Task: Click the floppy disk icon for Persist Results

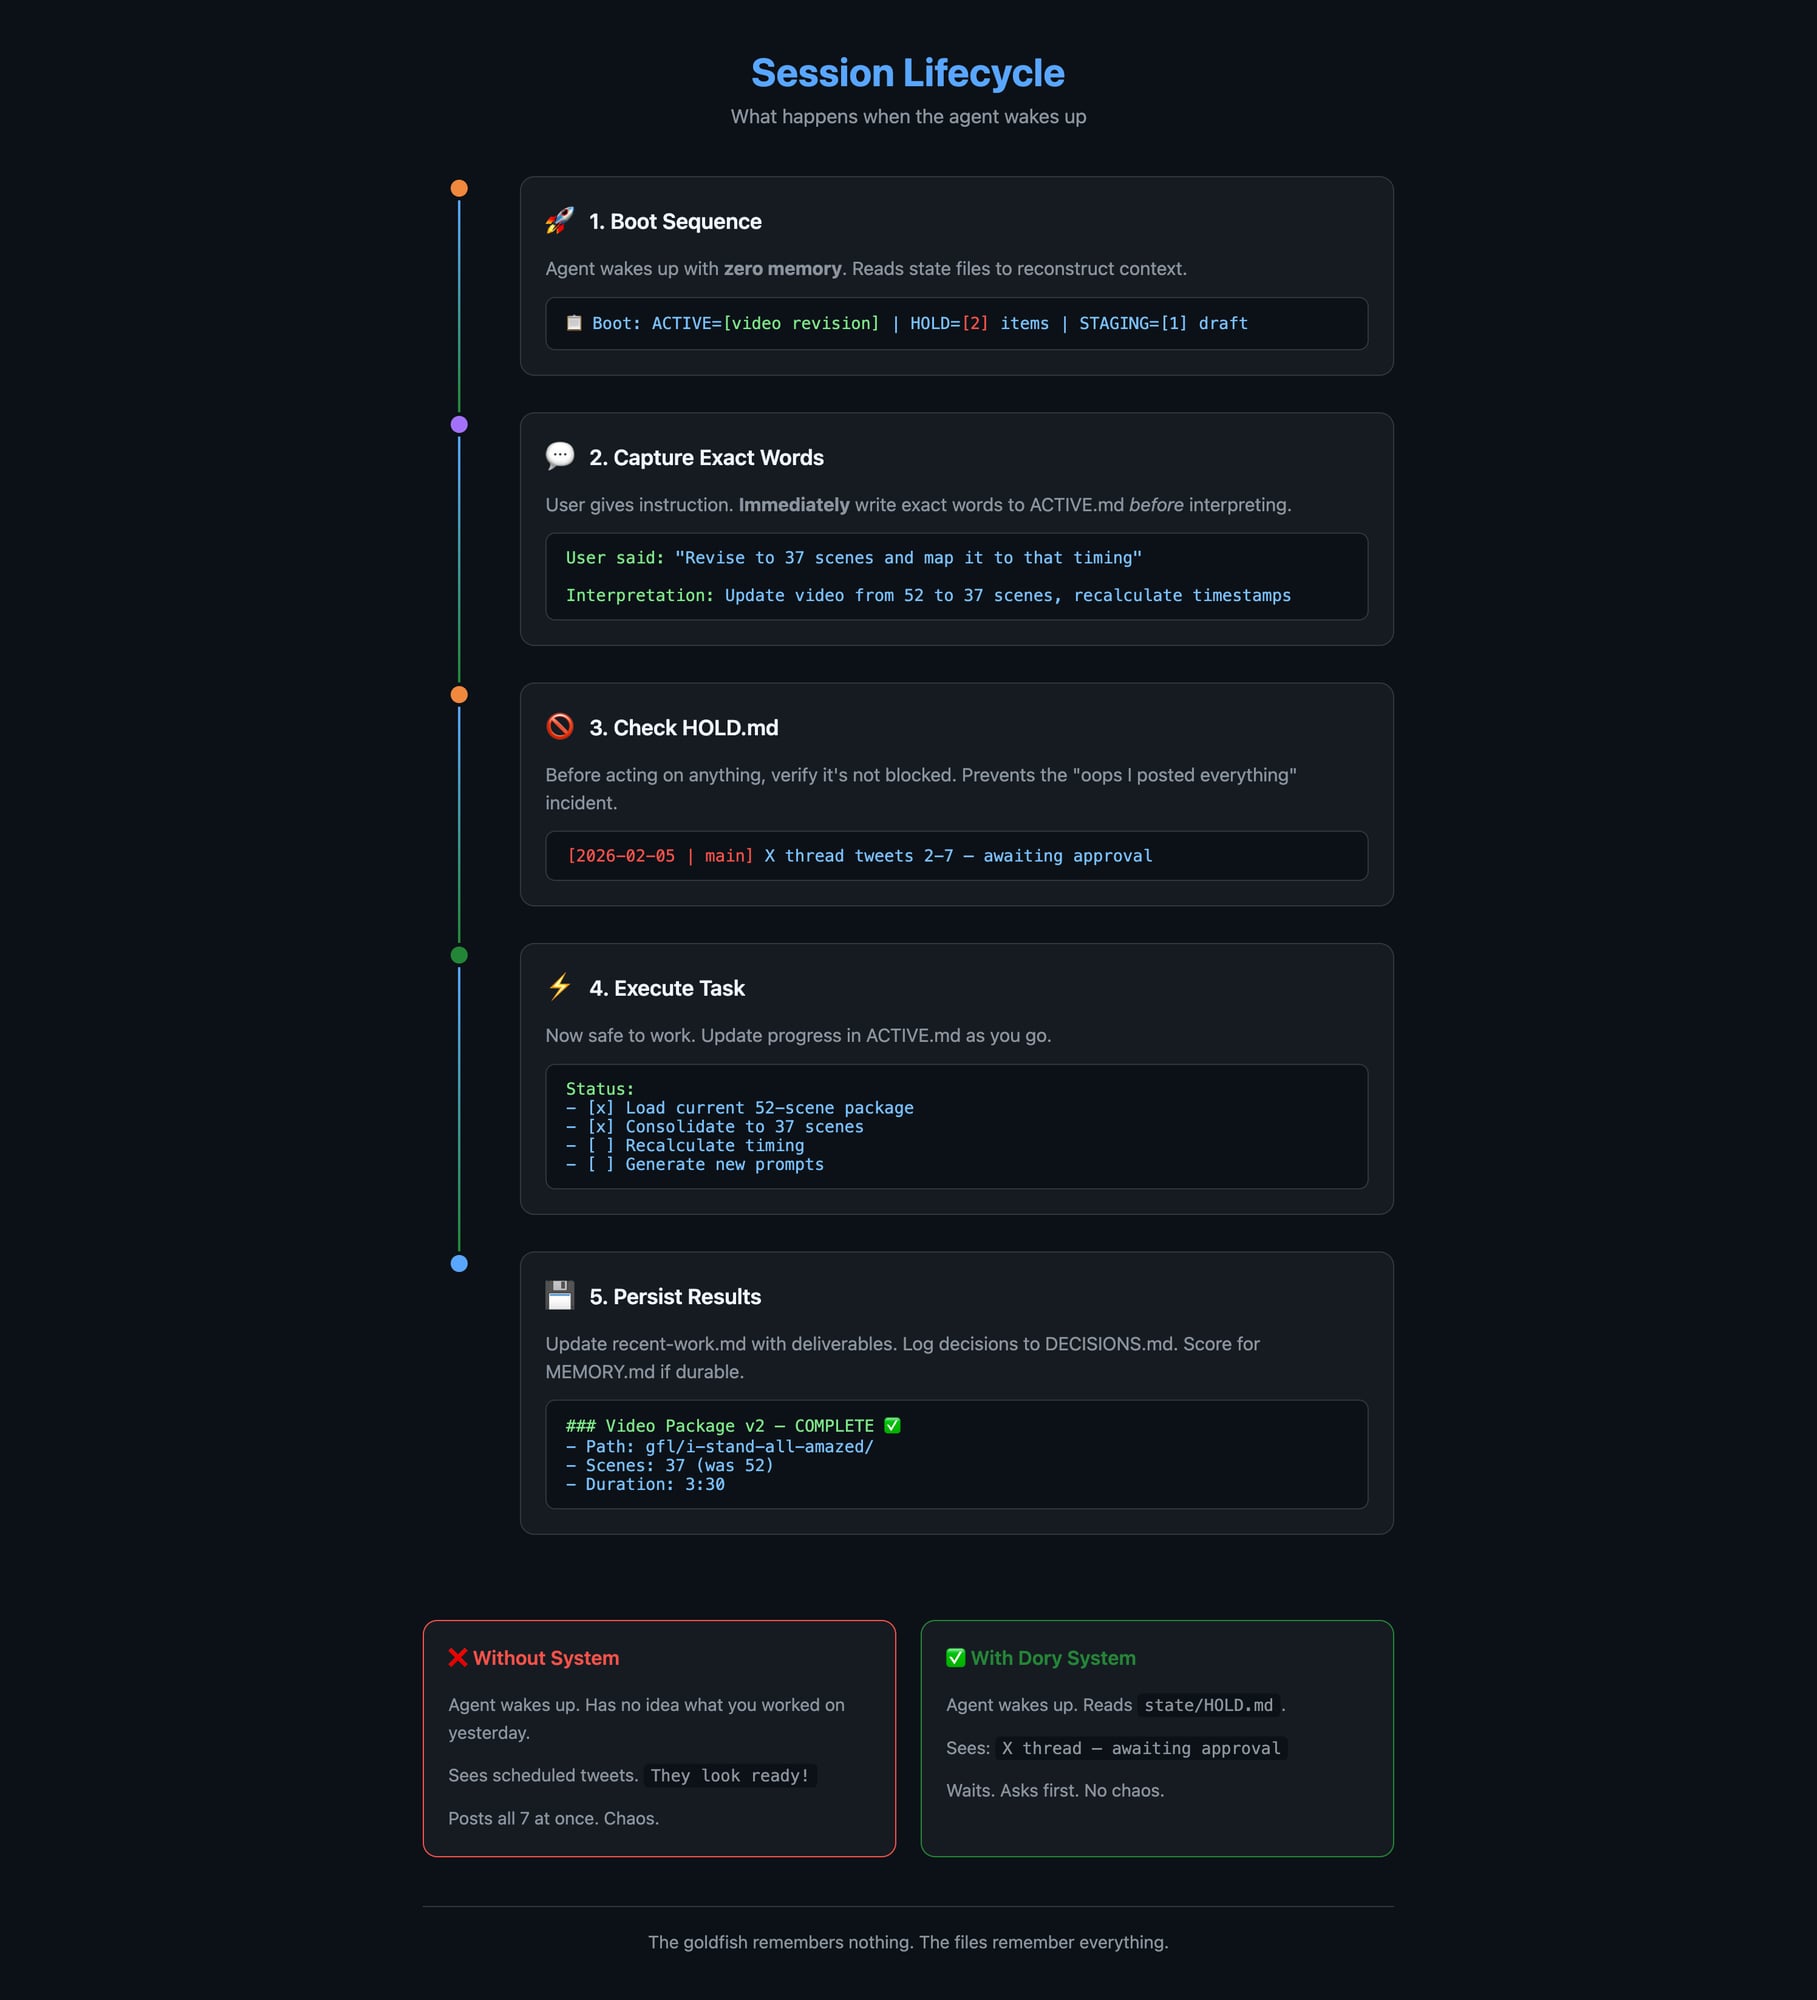Action: [x=559, y=1295]
